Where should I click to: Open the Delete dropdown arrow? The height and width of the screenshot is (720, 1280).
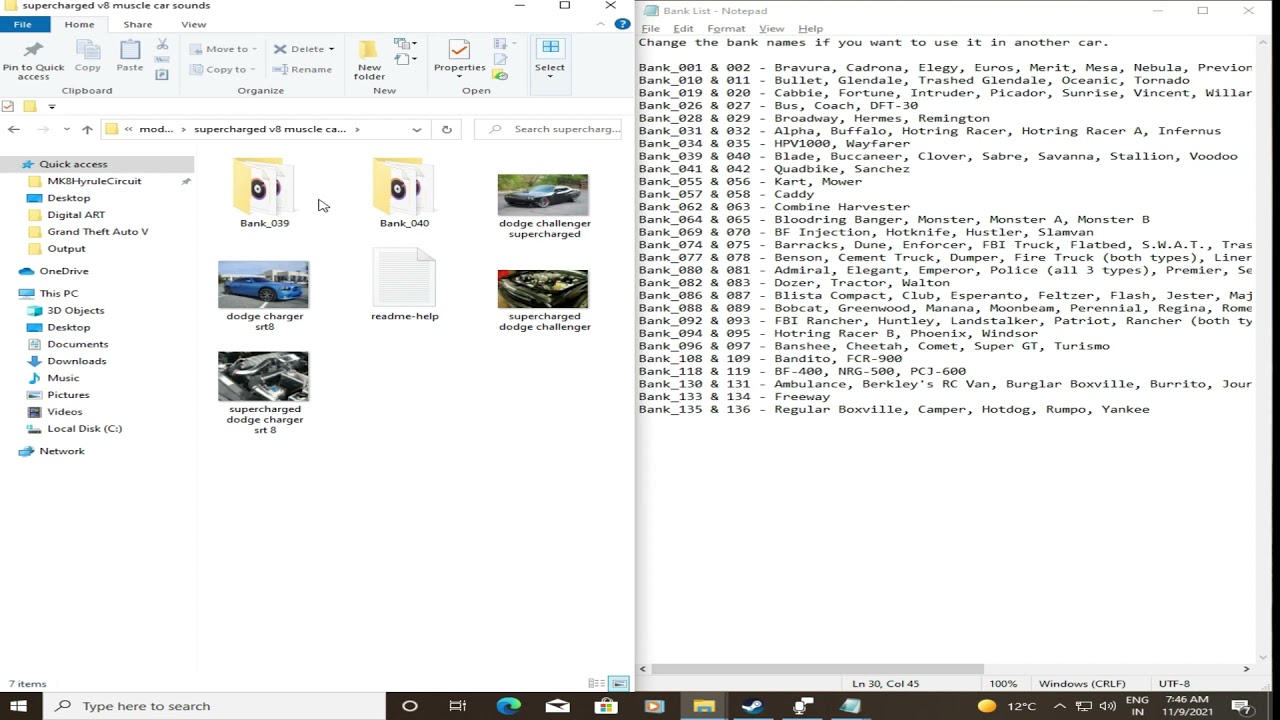tap(331, 49)
